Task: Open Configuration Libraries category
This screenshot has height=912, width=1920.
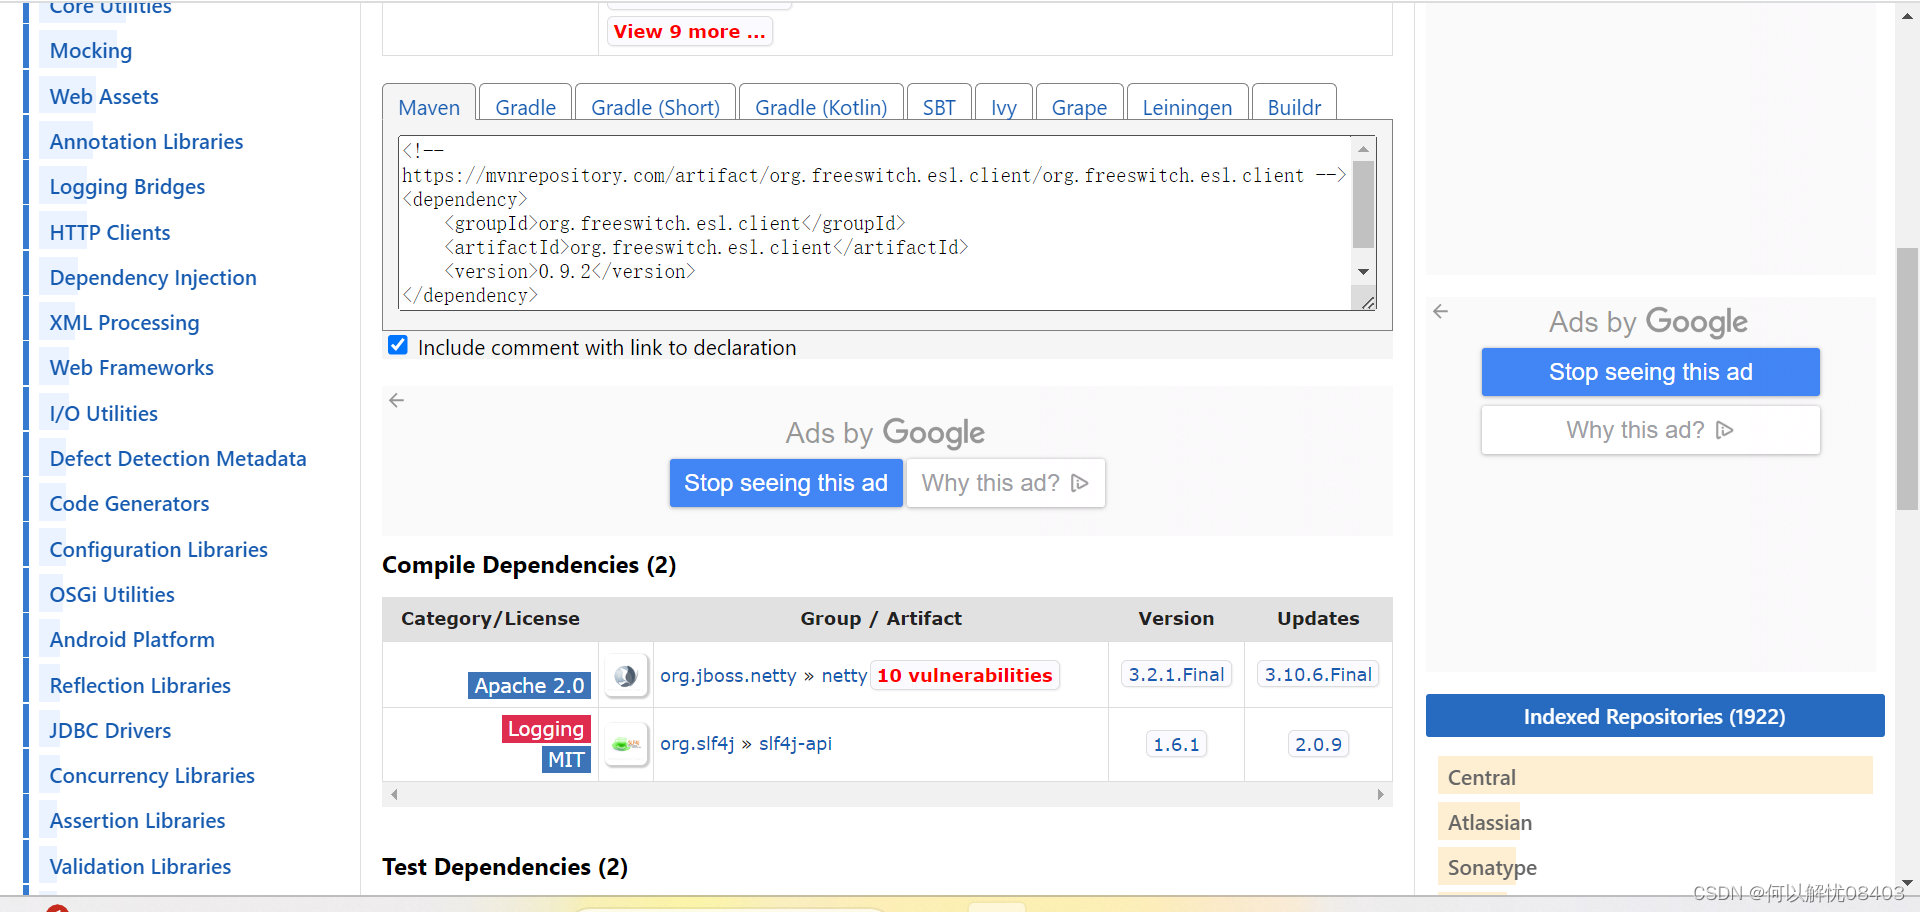Action: pos(159,550)
